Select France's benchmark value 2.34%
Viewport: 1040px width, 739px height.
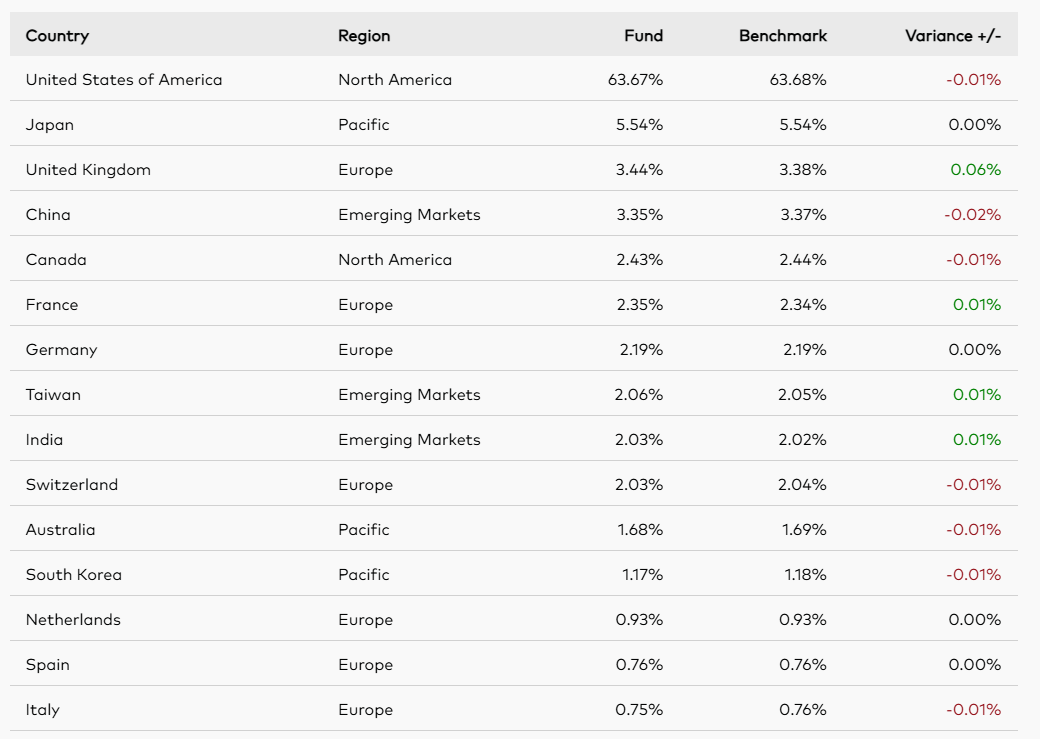tap(802, 305)
